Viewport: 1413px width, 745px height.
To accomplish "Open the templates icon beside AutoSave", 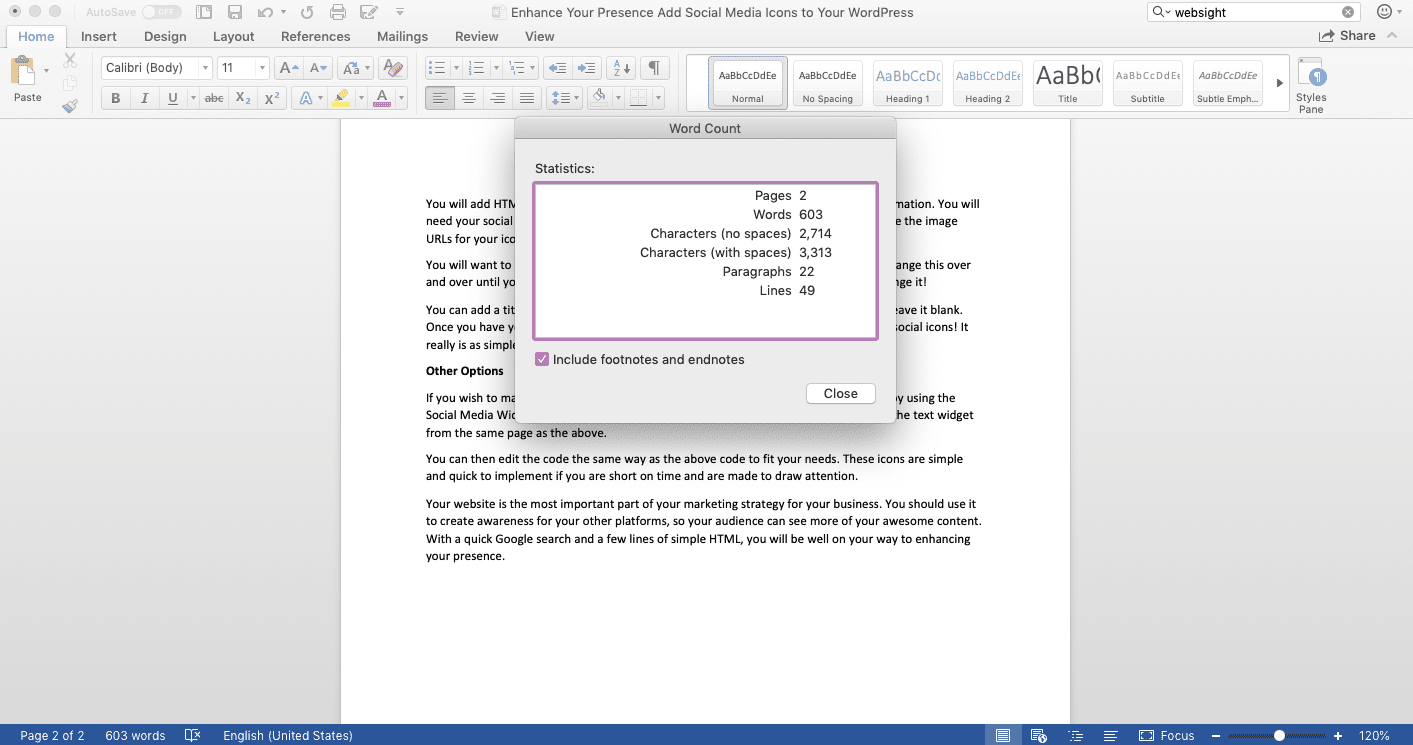I will (204, 13).
